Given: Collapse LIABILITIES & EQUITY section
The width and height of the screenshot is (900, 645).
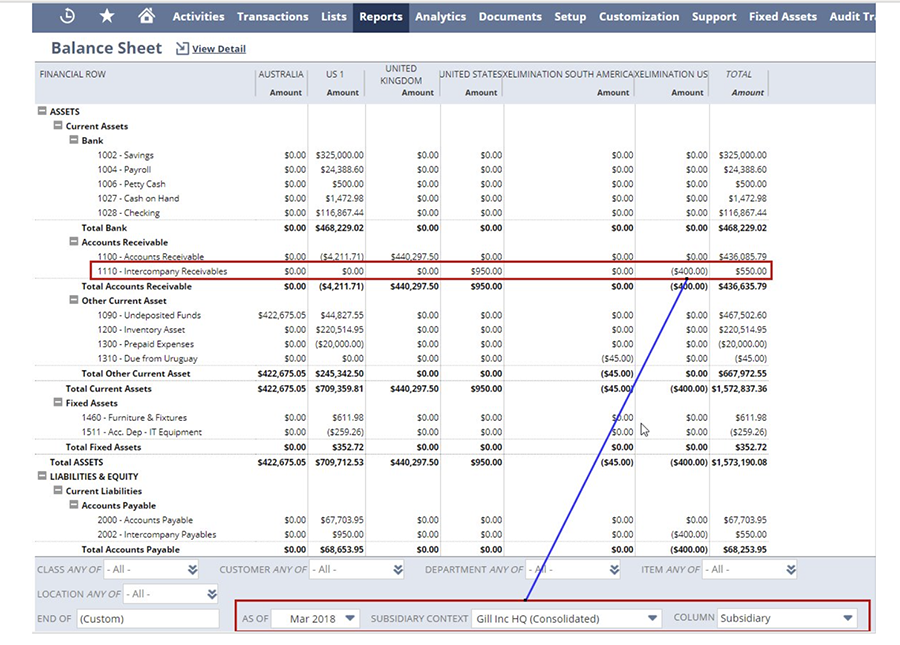Looking at the screenshot, I should [x=42, y=477].
